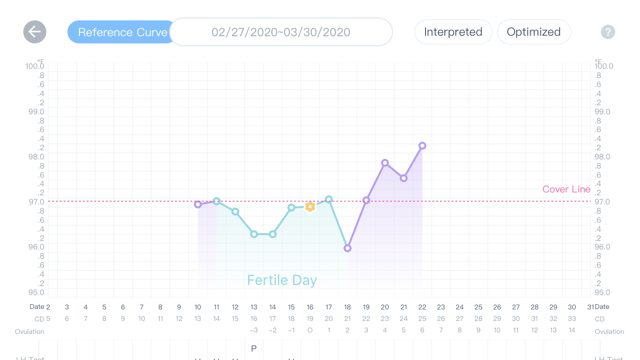Select the orange ovulation day marker
The height and width of the screenshot is (360, 640).
click(310, 207)
